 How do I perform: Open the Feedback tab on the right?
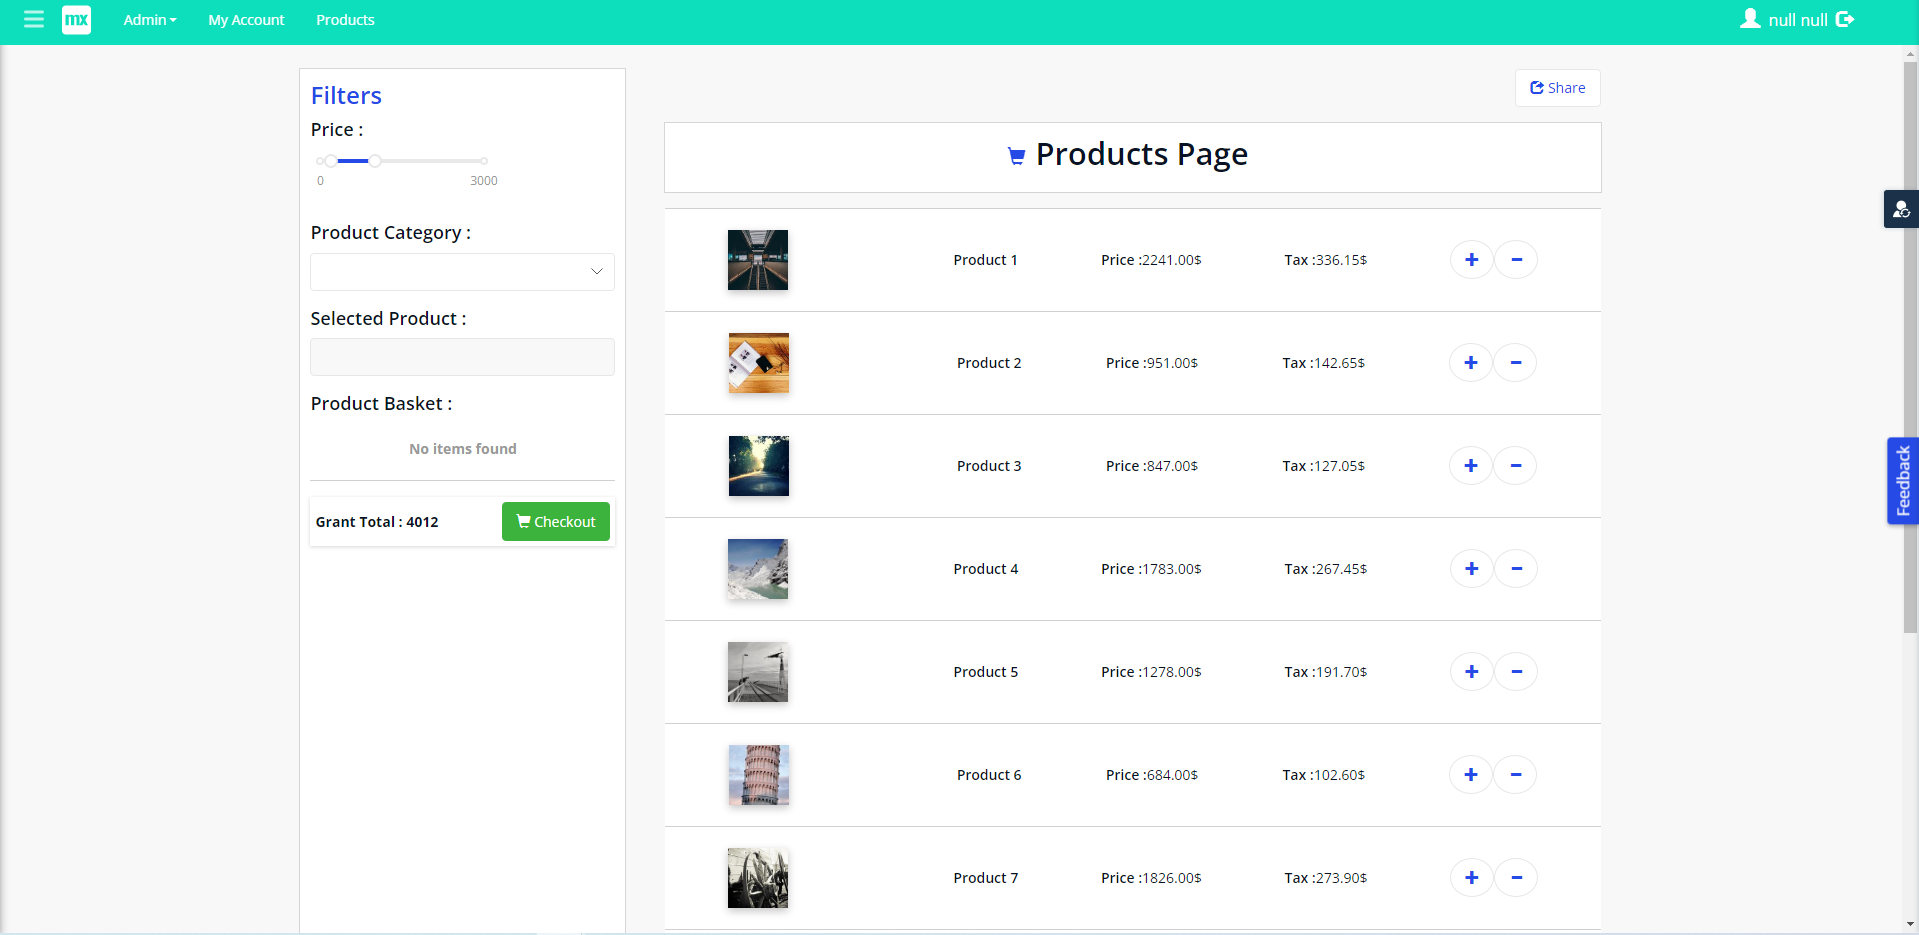(1902, 481)
